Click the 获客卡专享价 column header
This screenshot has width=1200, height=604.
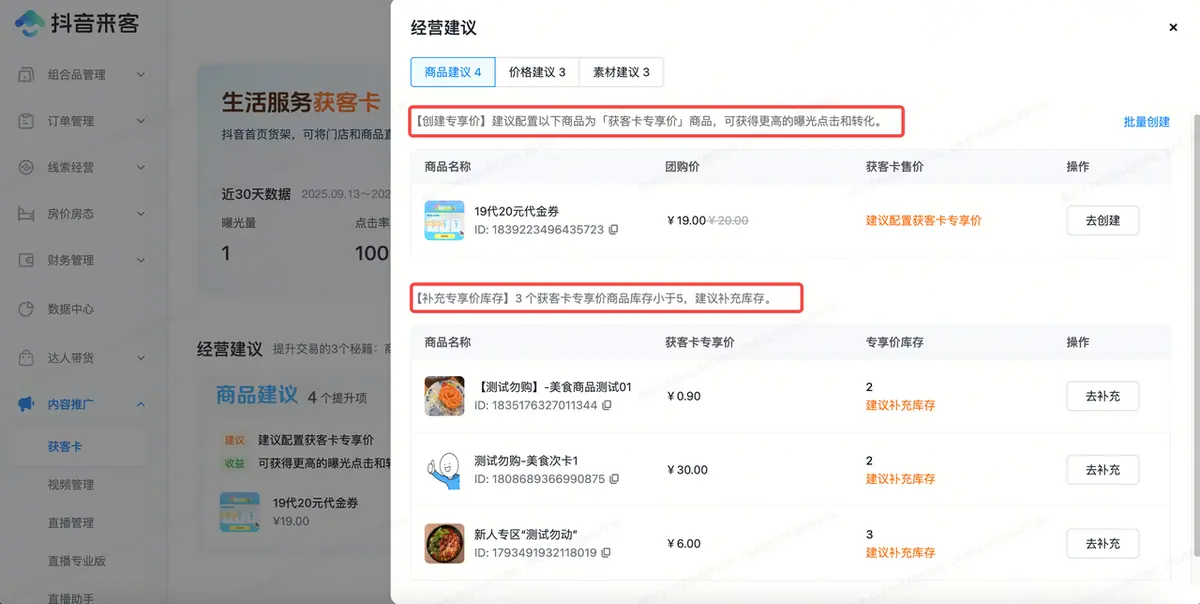click(x=700, y=342)
